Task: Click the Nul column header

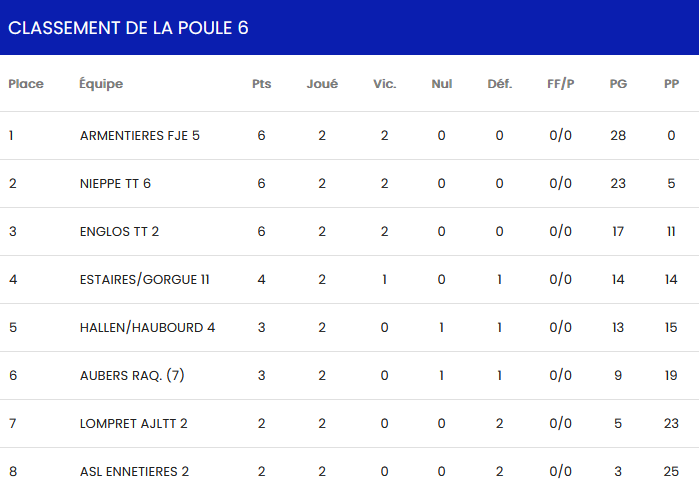Action: point(441,84)
